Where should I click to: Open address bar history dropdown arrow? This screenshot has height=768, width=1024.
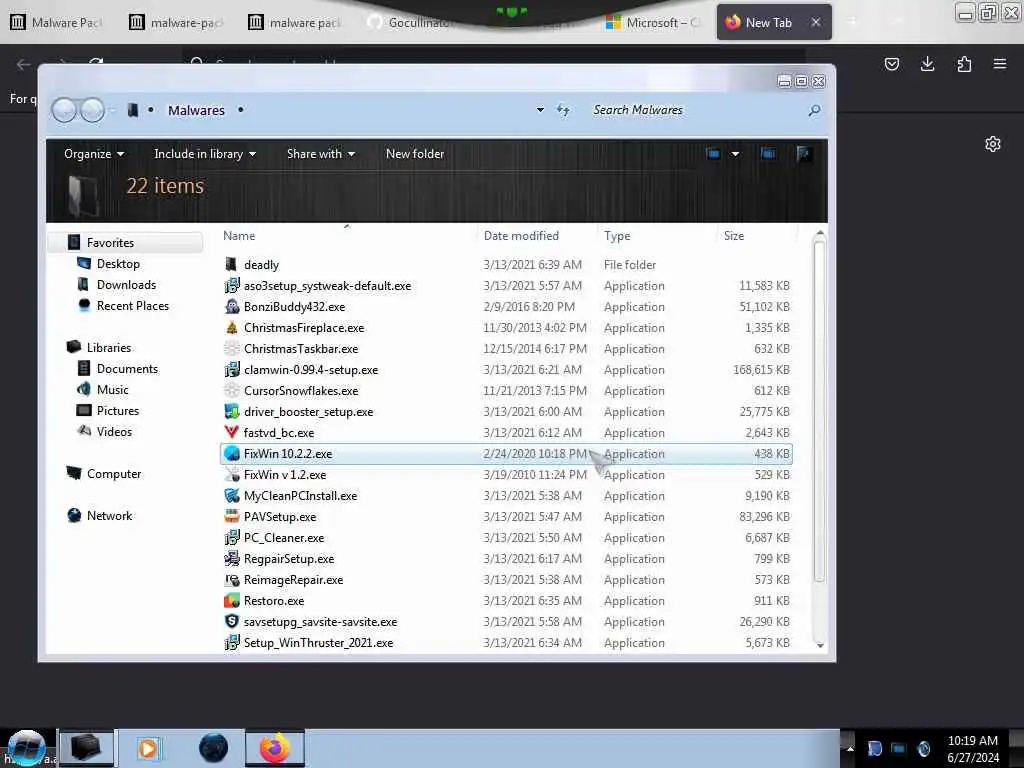(540, 110)
